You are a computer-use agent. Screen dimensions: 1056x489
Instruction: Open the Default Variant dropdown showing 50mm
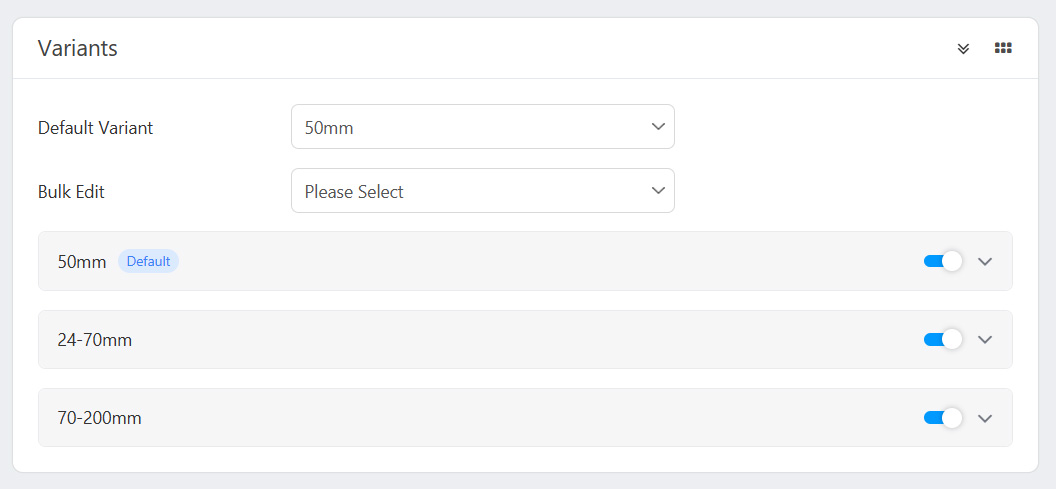tap(470, 127)
